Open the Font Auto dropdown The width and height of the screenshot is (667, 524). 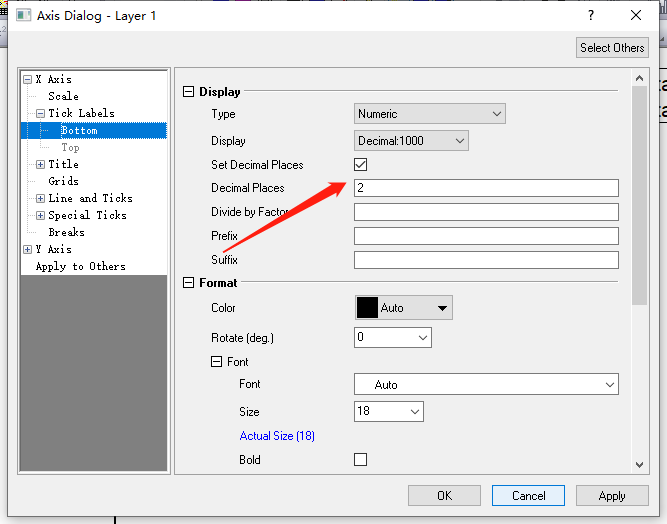[486, 384]
